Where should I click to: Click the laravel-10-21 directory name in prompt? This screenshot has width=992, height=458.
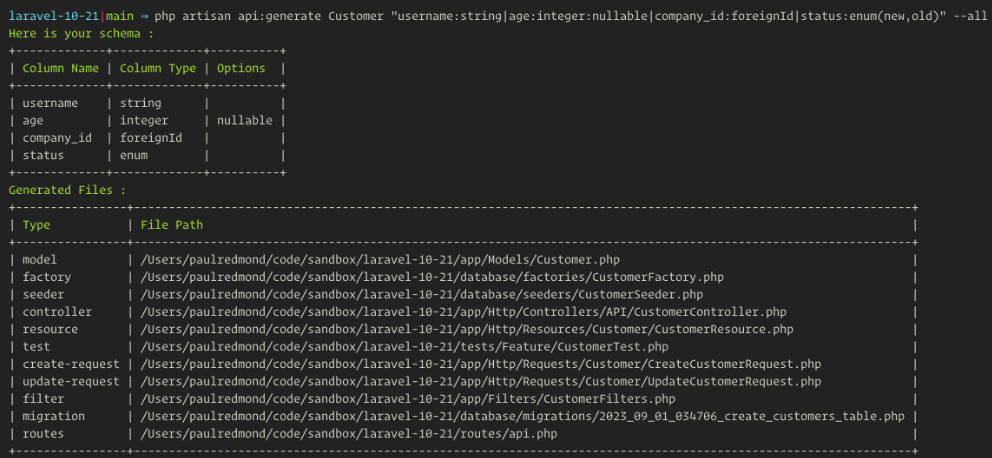[x=54, y=16]
